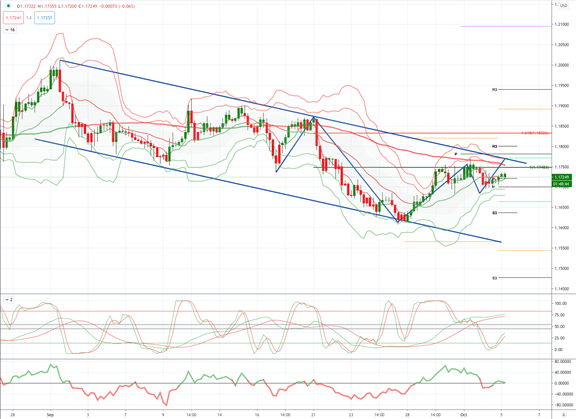Click the Sep date on time axis
Image resolution: width=576 pixels, height=419 pixels.
[50, 415]
